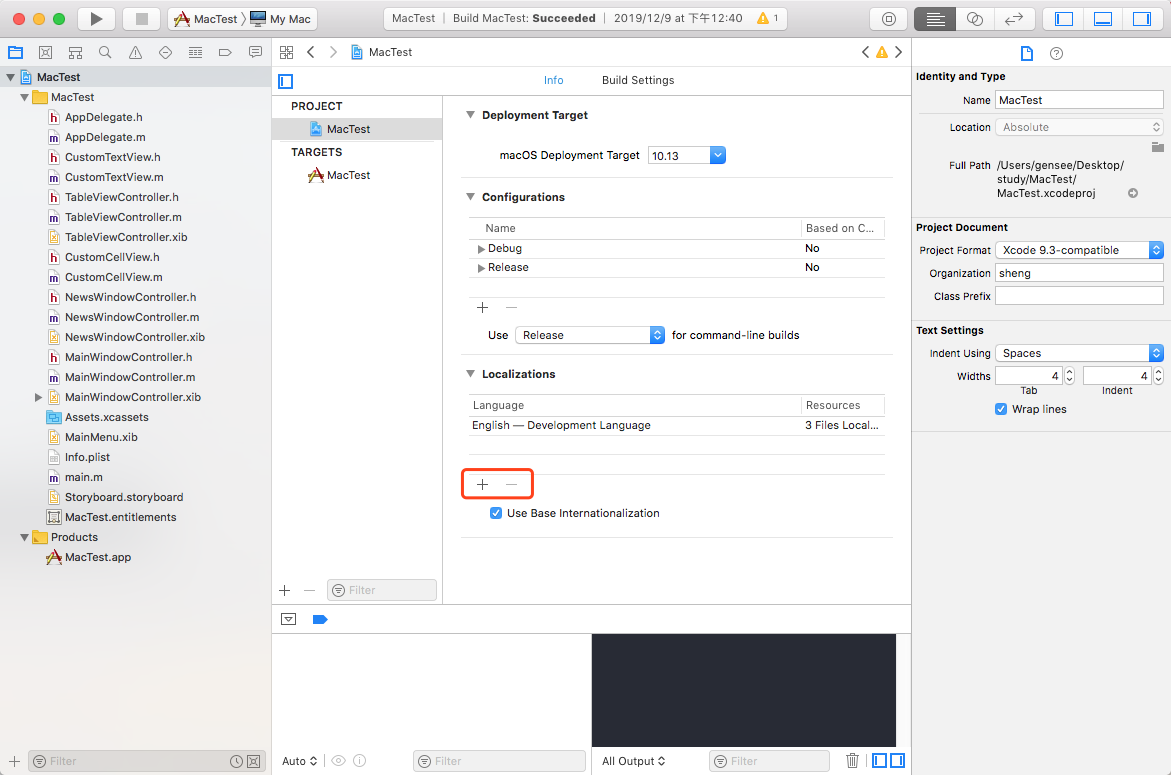Show the Quick Help inspector

pyautogui.click(x=1056, y=53)
